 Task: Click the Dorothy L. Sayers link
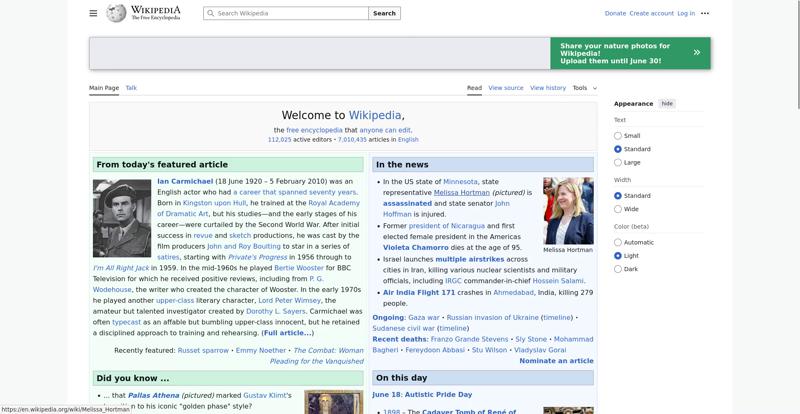click(276, 311)
